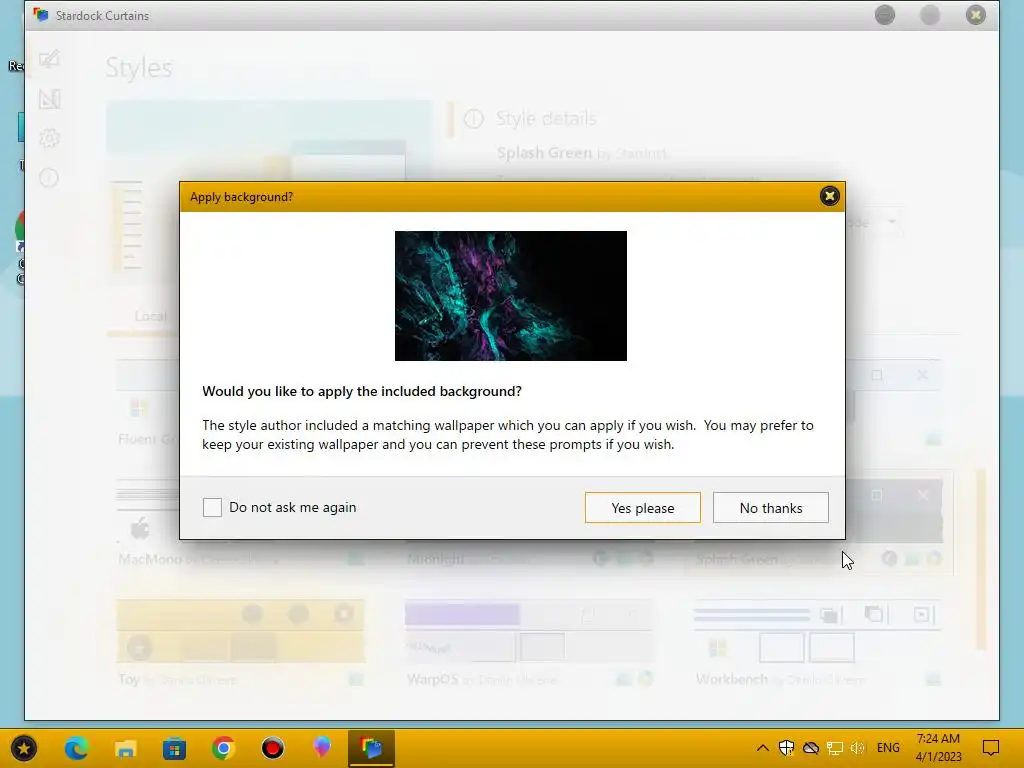Click the OneDrive cloud tray icon
1024x768 pixels.
[810, 748]
